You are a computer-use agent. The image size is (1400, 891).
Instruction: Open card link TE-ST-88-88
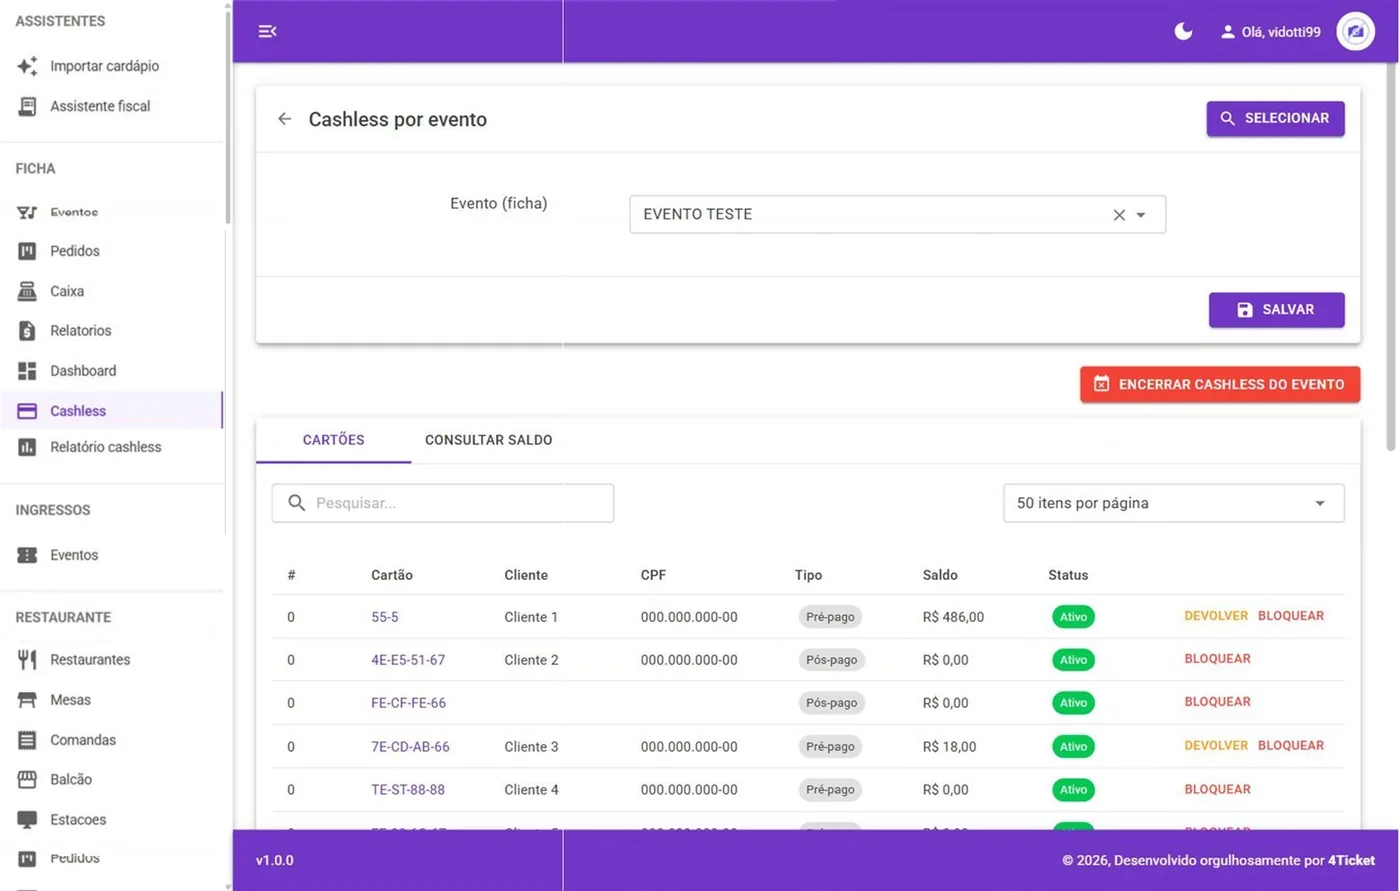(x=408, y=790)
